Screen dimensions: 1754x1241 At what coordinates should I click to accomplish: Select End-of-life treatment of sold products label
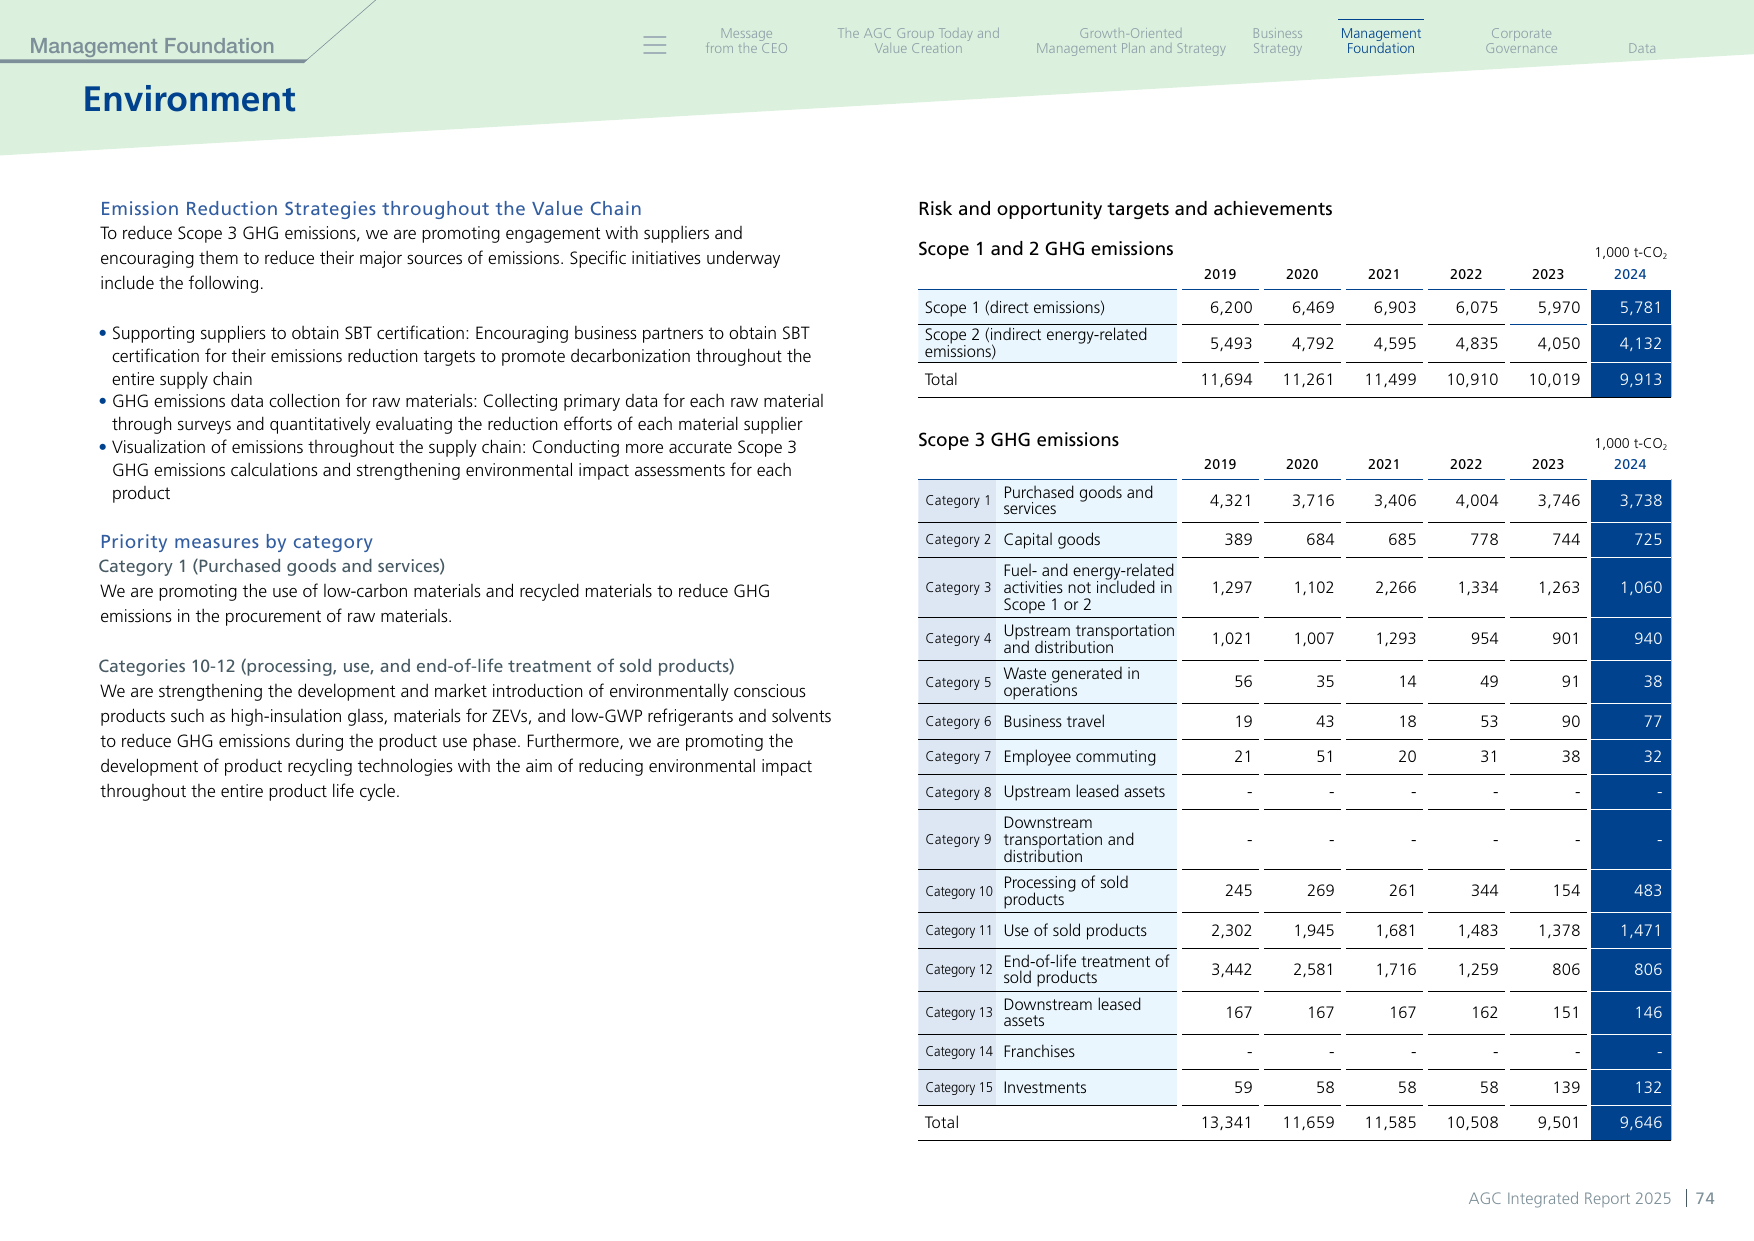[x=1086, y=969]
